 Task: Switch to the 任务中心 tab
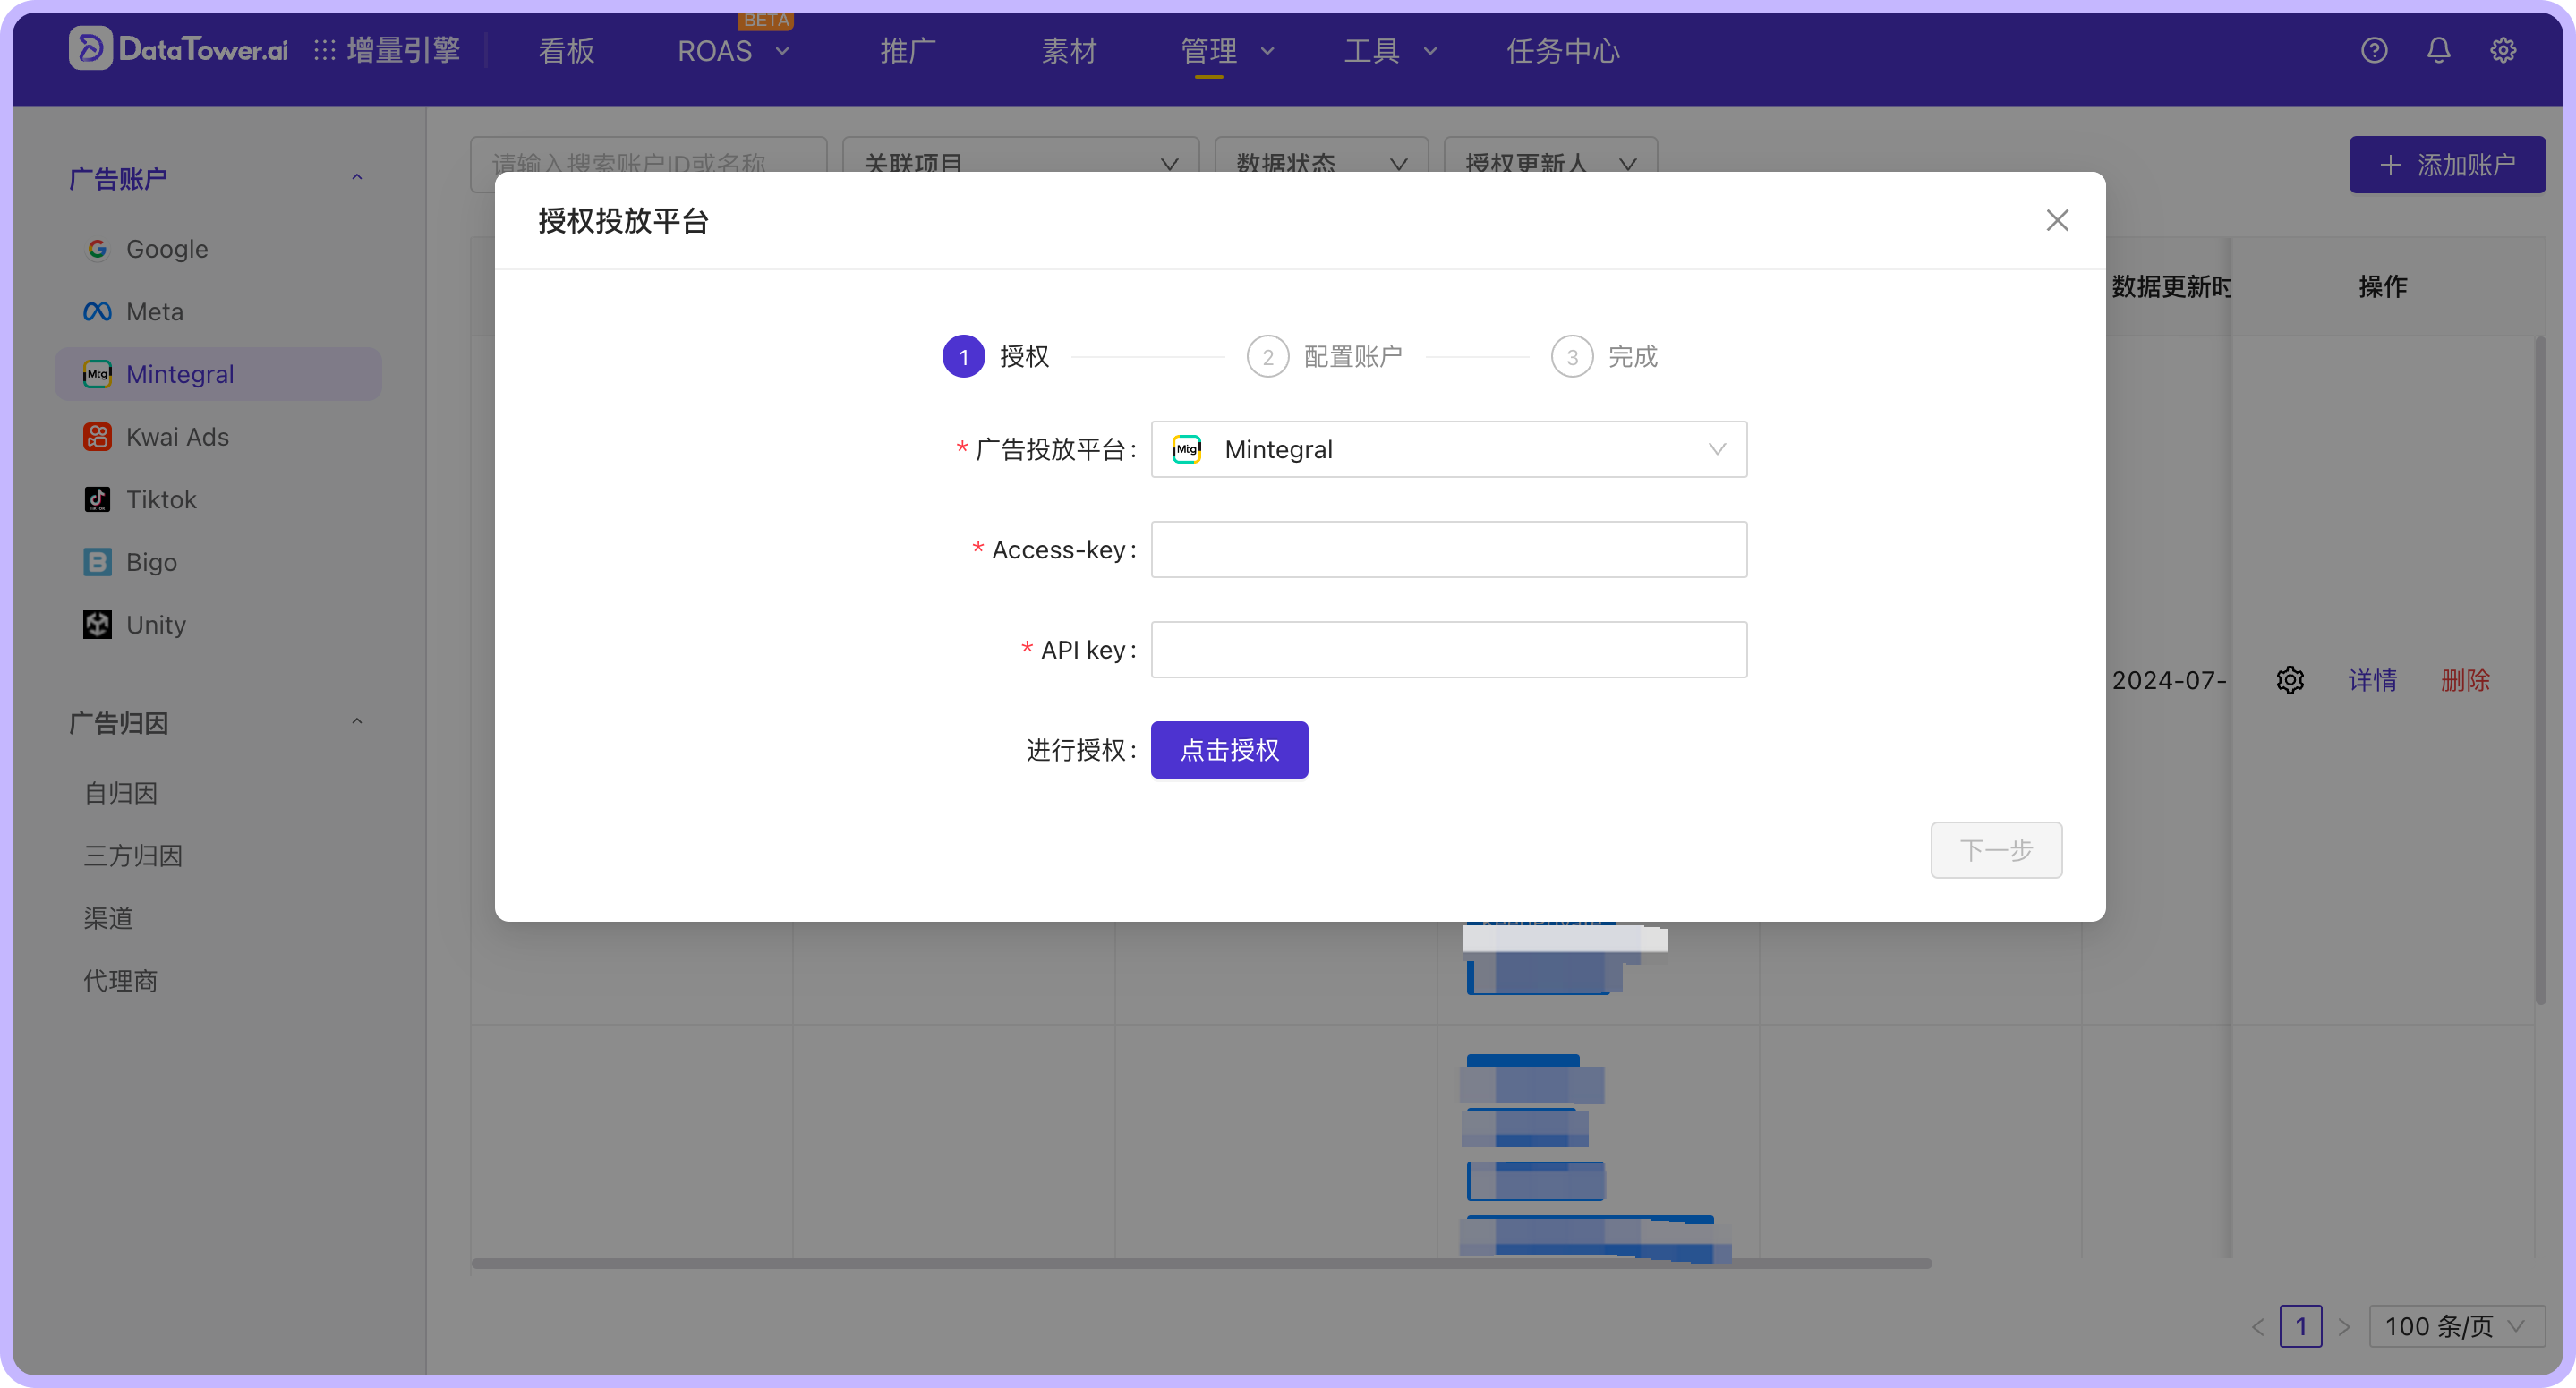pos(1563,51)
